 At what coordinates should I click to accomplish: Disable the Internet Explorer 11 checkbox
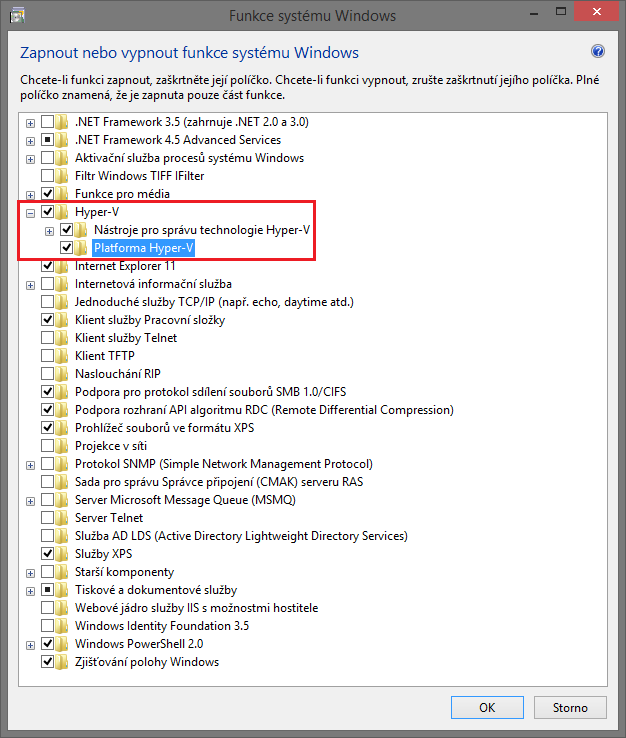point(48,266)
